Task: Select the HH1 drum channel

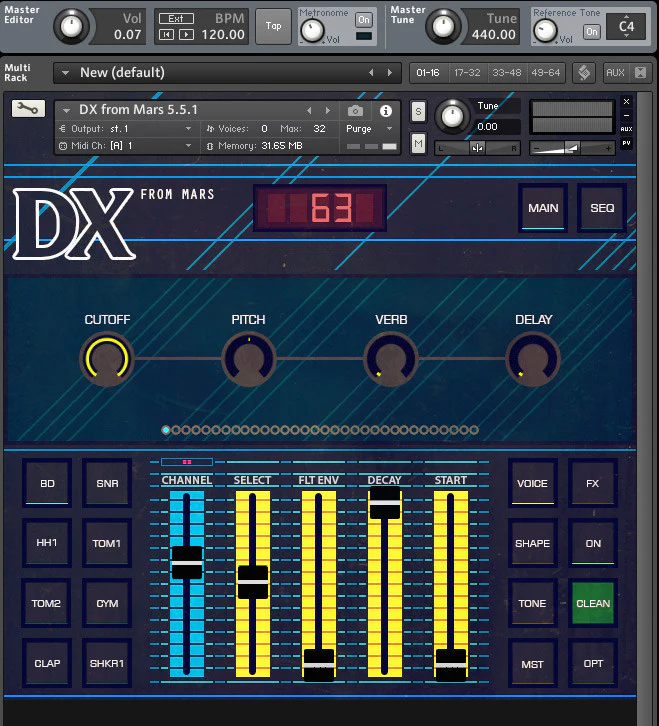Action: [x=47, y=543]
